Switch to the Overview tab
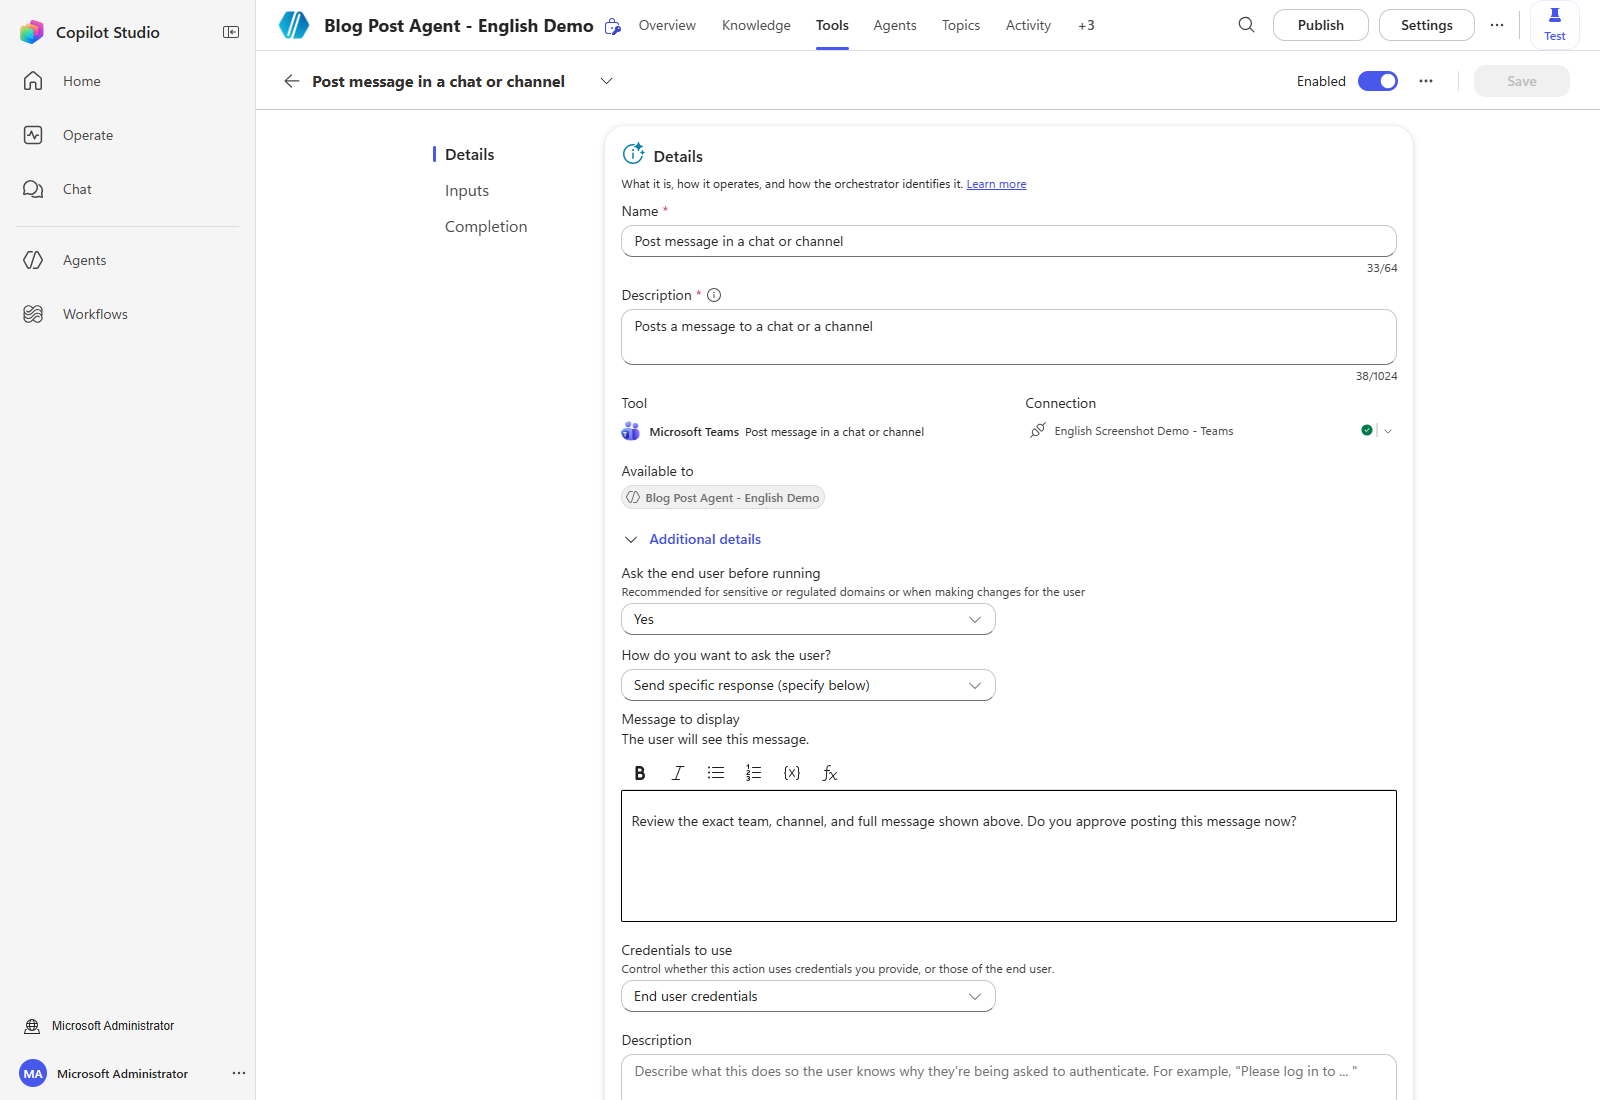This screenshot has width=1600, height=1100. click(667, 25)
